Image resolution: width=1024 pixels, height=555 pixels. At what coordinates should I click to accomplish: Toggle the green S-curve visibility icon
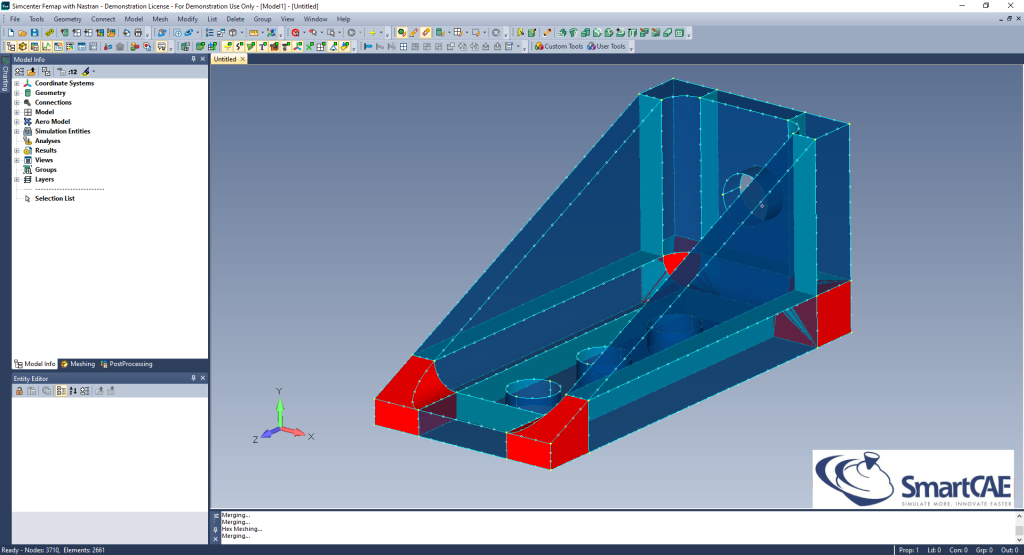pyautogui.click(x=238, y=46)
